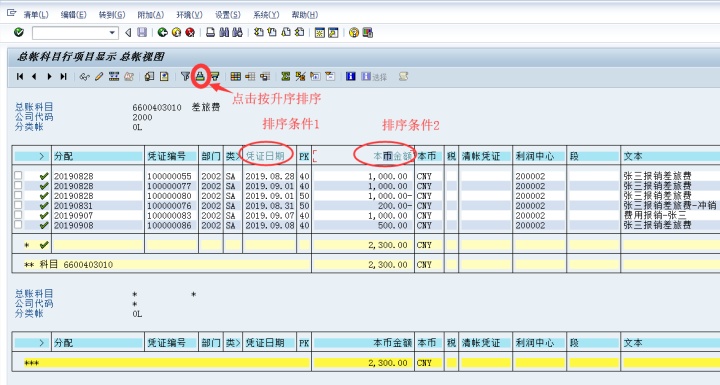
Task: Select the top table's 分配 column header
Action: (x=98, y=156)
